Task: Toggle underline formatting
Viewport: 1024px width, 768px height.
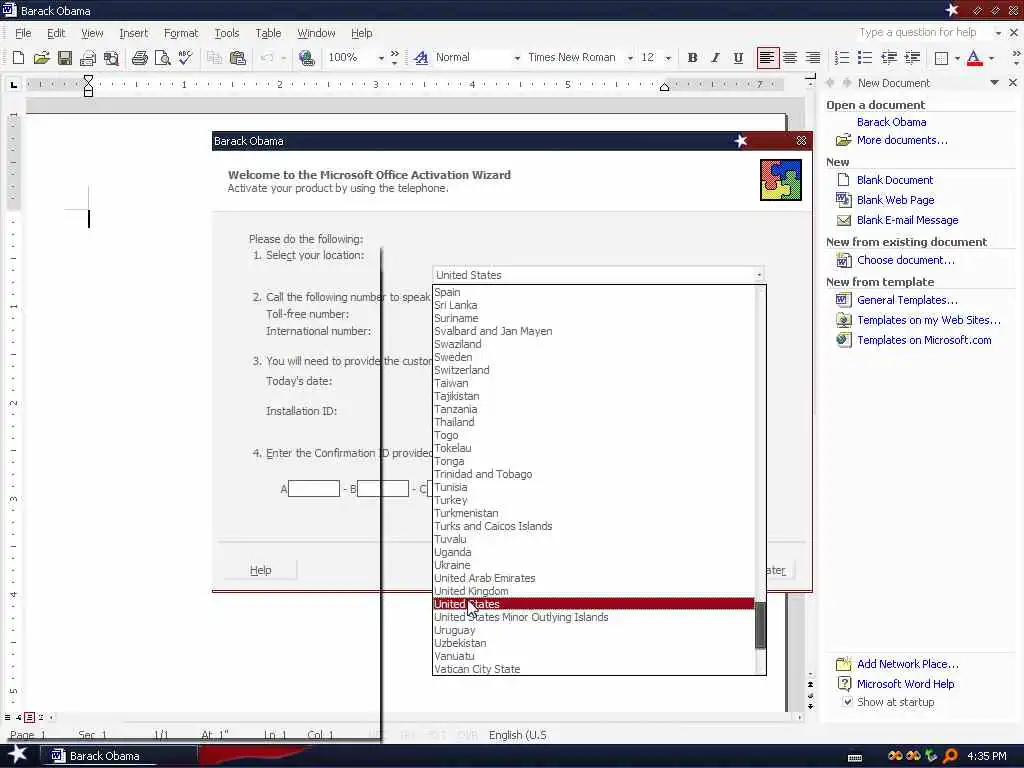Action: tap(738, 58)
